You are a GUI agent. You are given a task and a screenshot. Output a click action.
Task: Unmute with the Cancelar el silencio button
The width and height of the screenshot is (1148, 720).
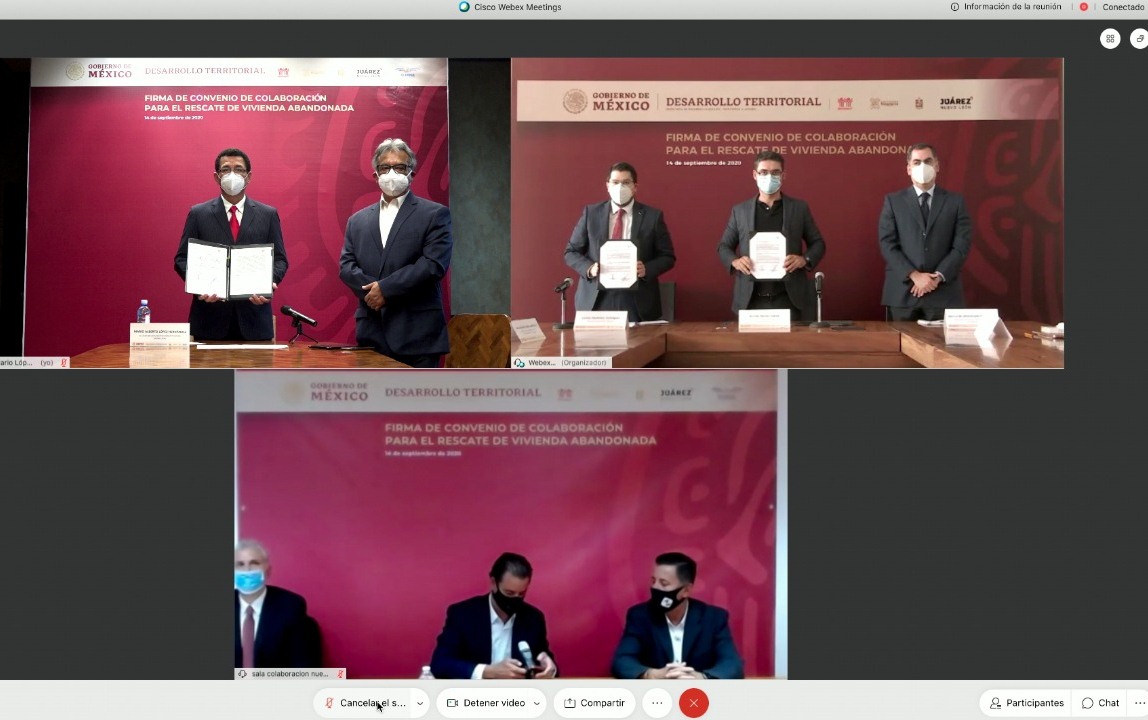click(x=364, y=703)
